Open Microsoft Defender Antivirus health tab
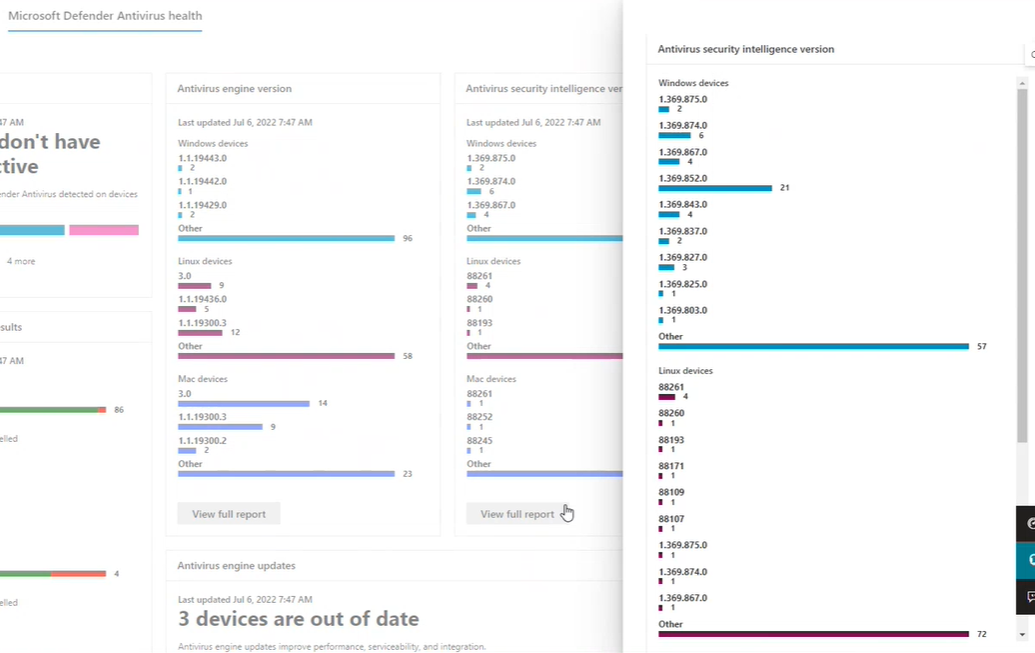1035x653 pixels. click(105, 16)
